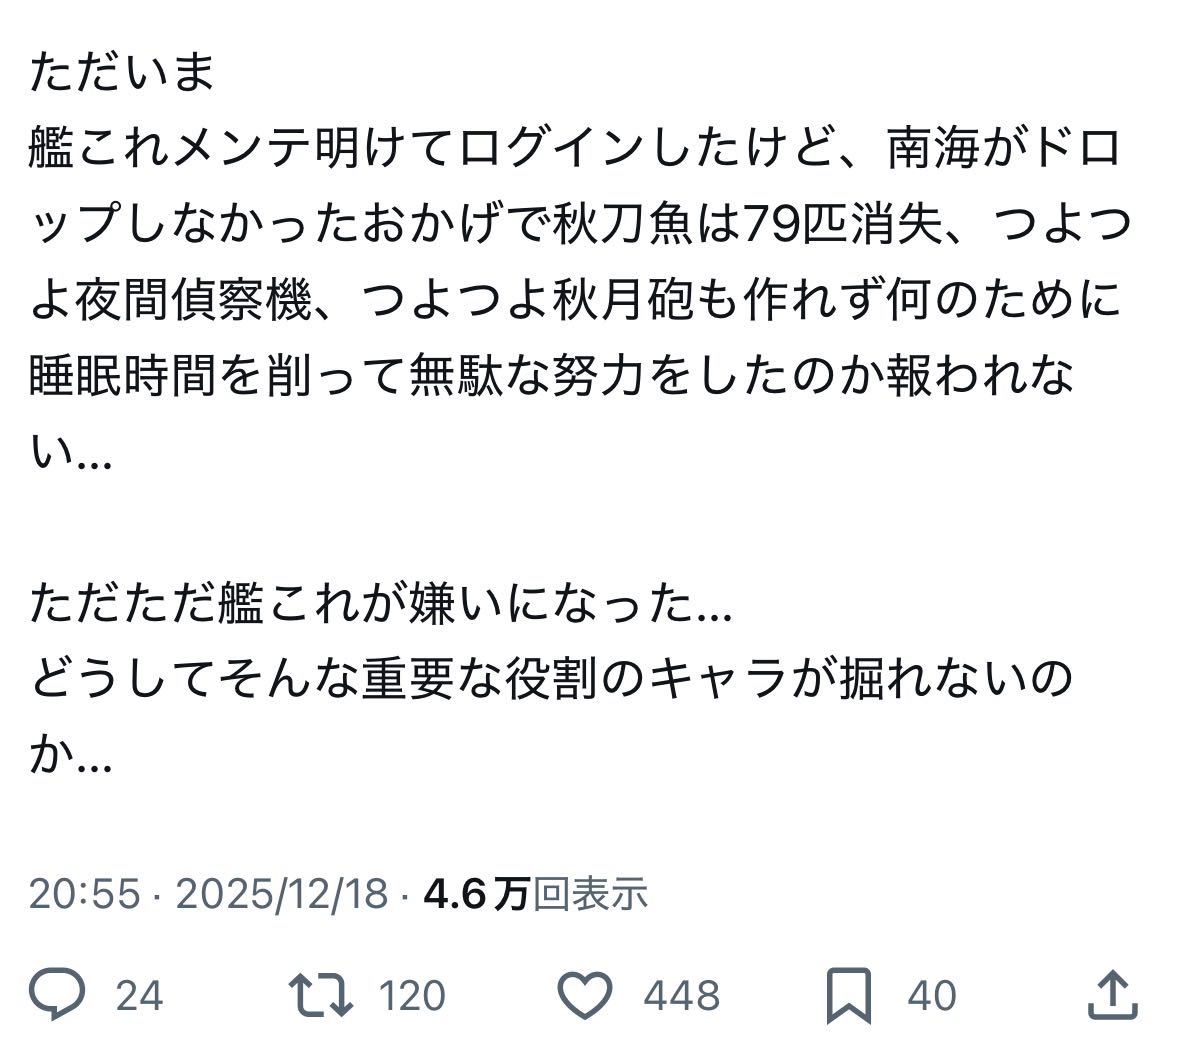Click the line starting どうしてそんな重要な役割
The image size is (1179, 1051).
pyautogui.click(x=550, y=680)
